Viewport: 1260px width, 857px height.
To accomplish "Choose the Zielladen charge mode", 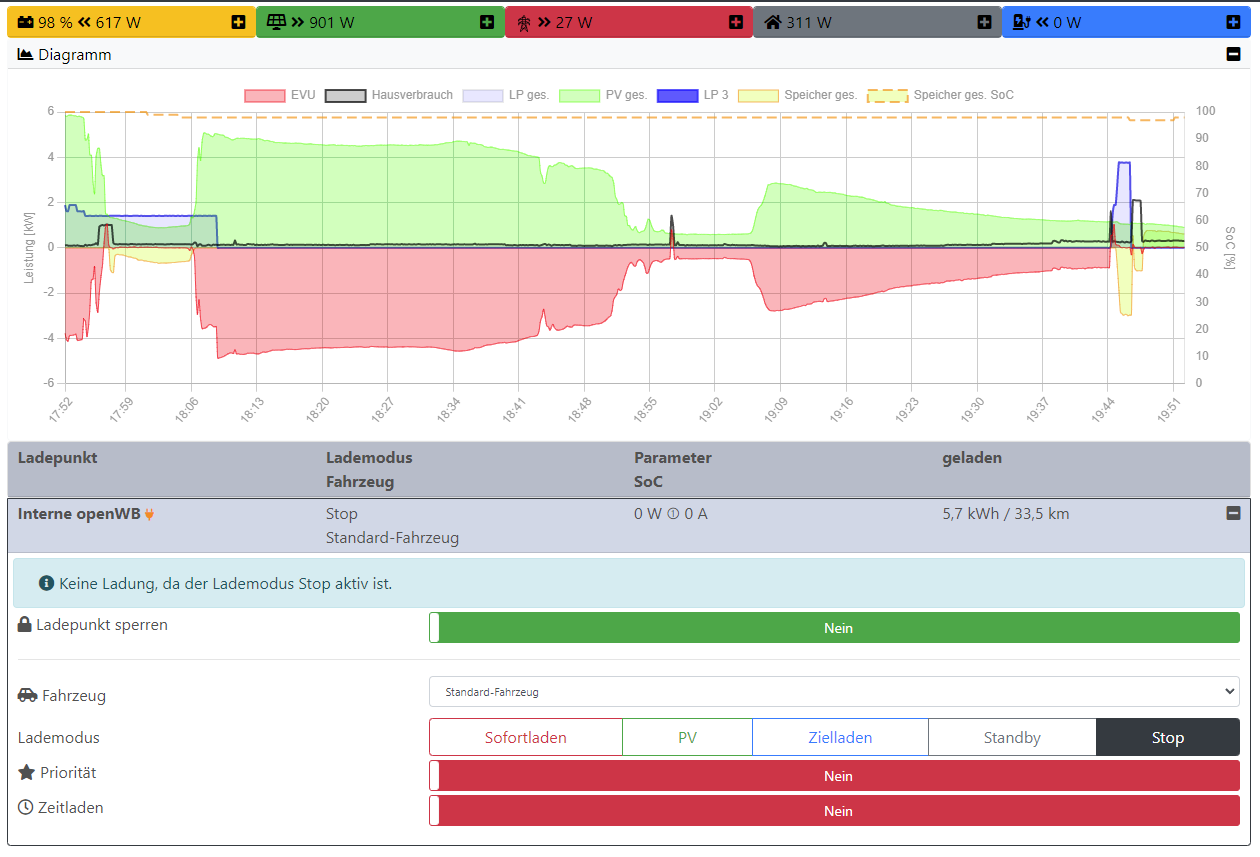I will (840, 738).
